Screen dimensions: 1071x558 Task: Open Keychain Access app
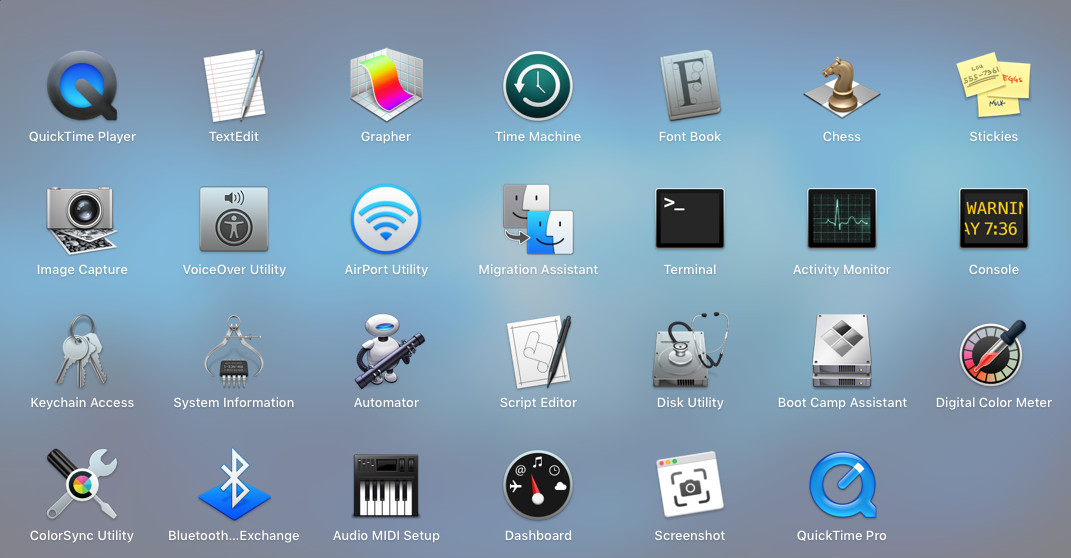pos(82,352)
